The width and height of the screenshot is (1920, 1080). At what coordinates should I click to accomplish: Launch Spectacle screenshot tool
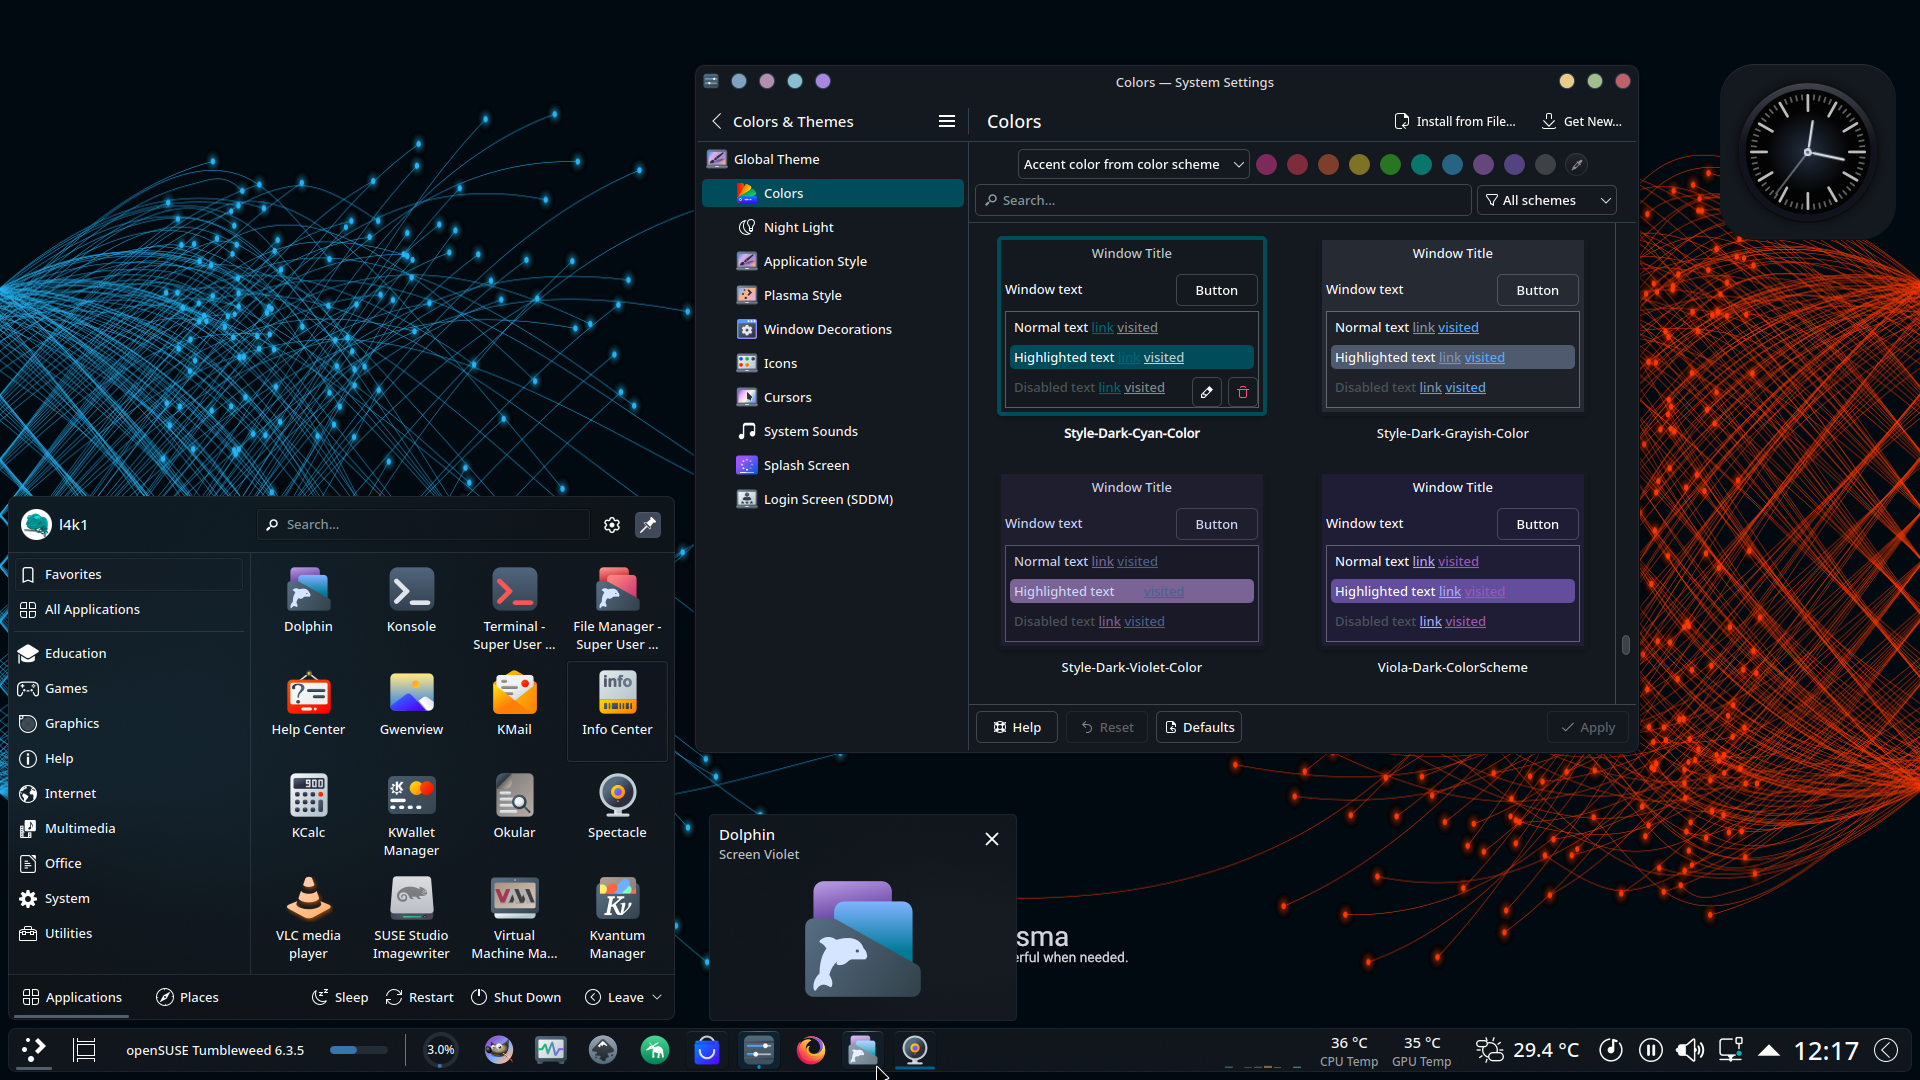coord(617,806)
